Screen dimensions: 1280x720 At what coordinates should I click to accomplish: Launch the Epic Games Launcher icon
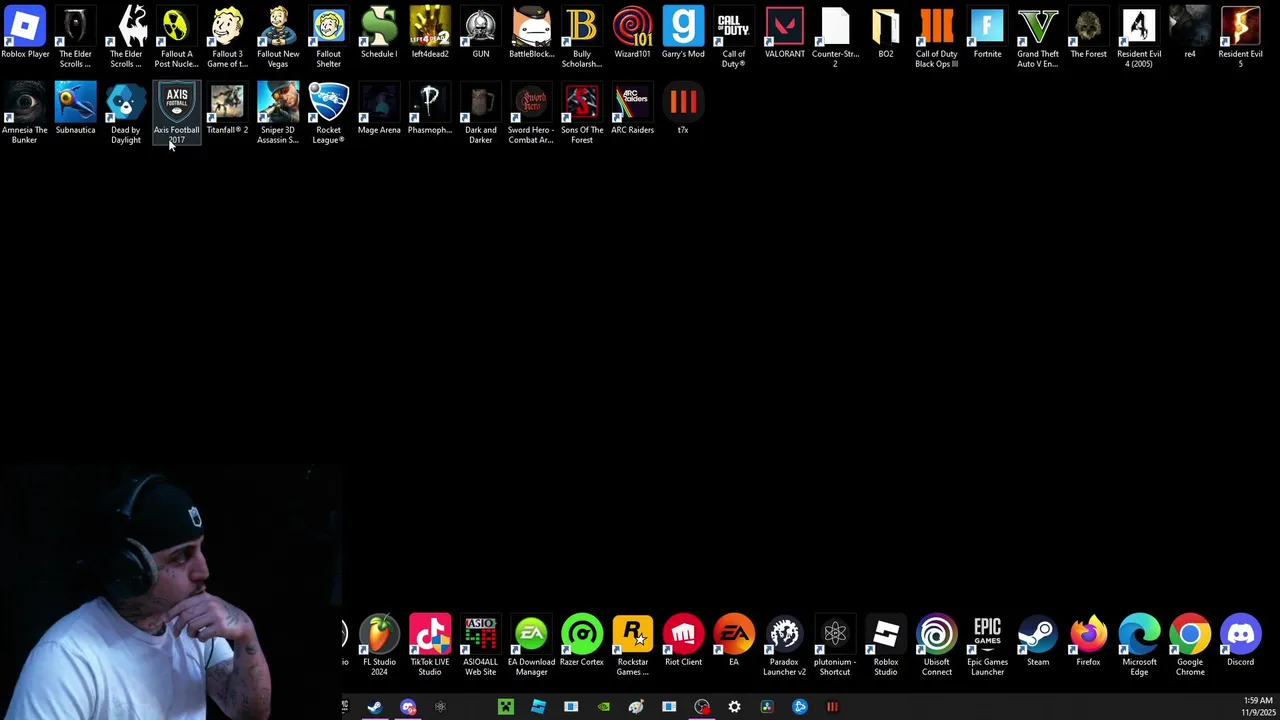(987, 646)
